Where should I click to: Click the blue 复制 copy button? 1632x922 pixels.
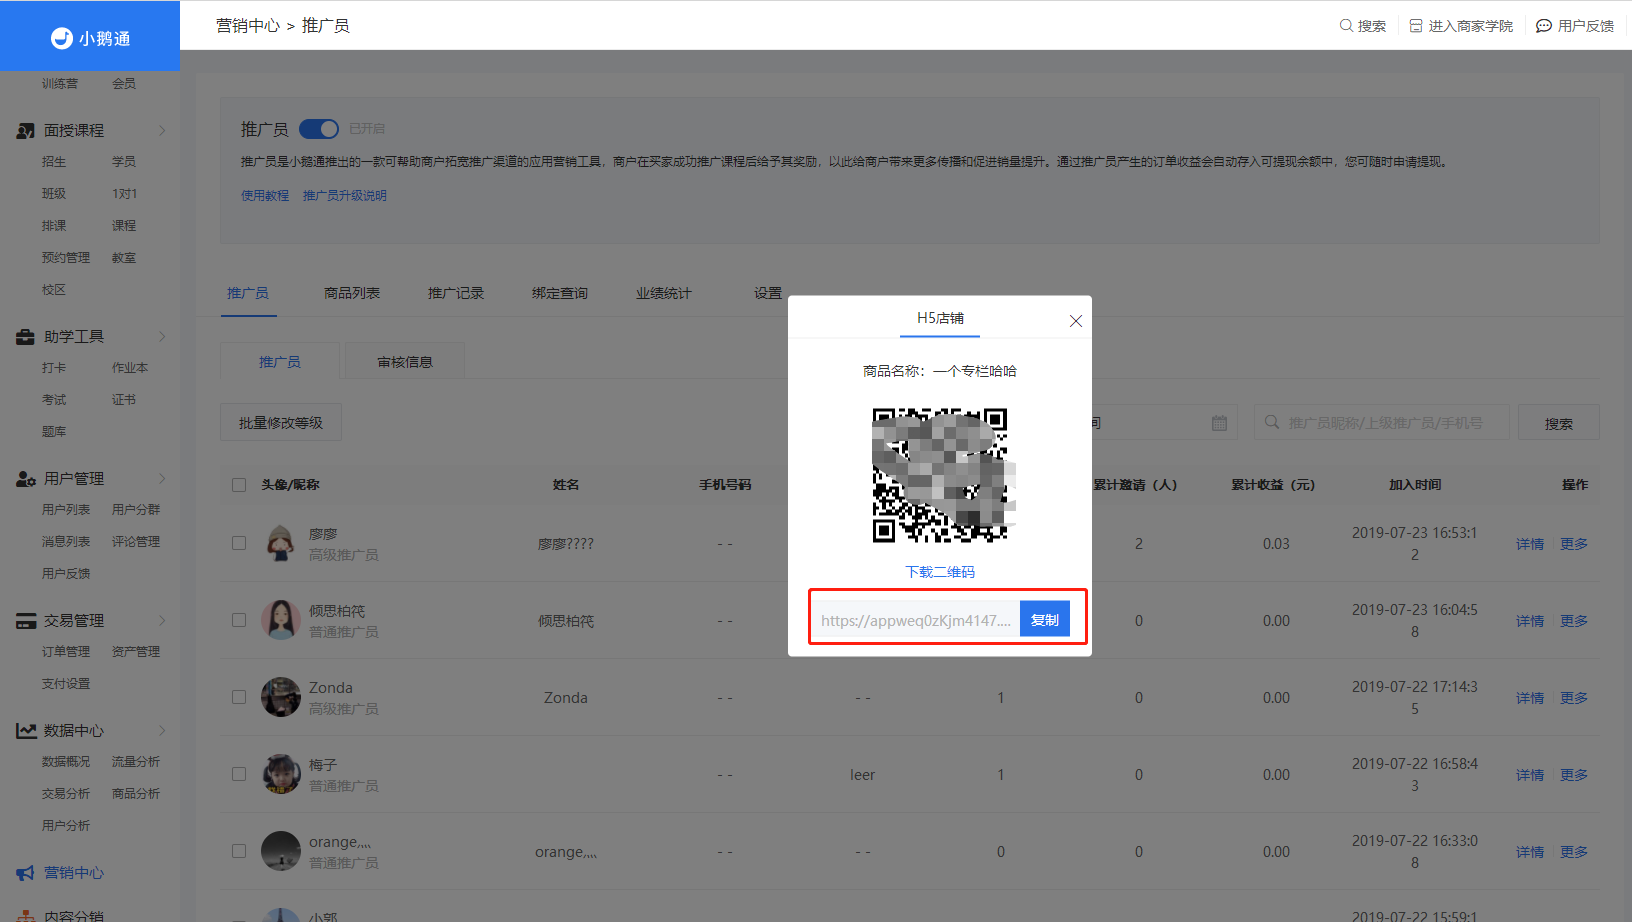(1045, 619)
